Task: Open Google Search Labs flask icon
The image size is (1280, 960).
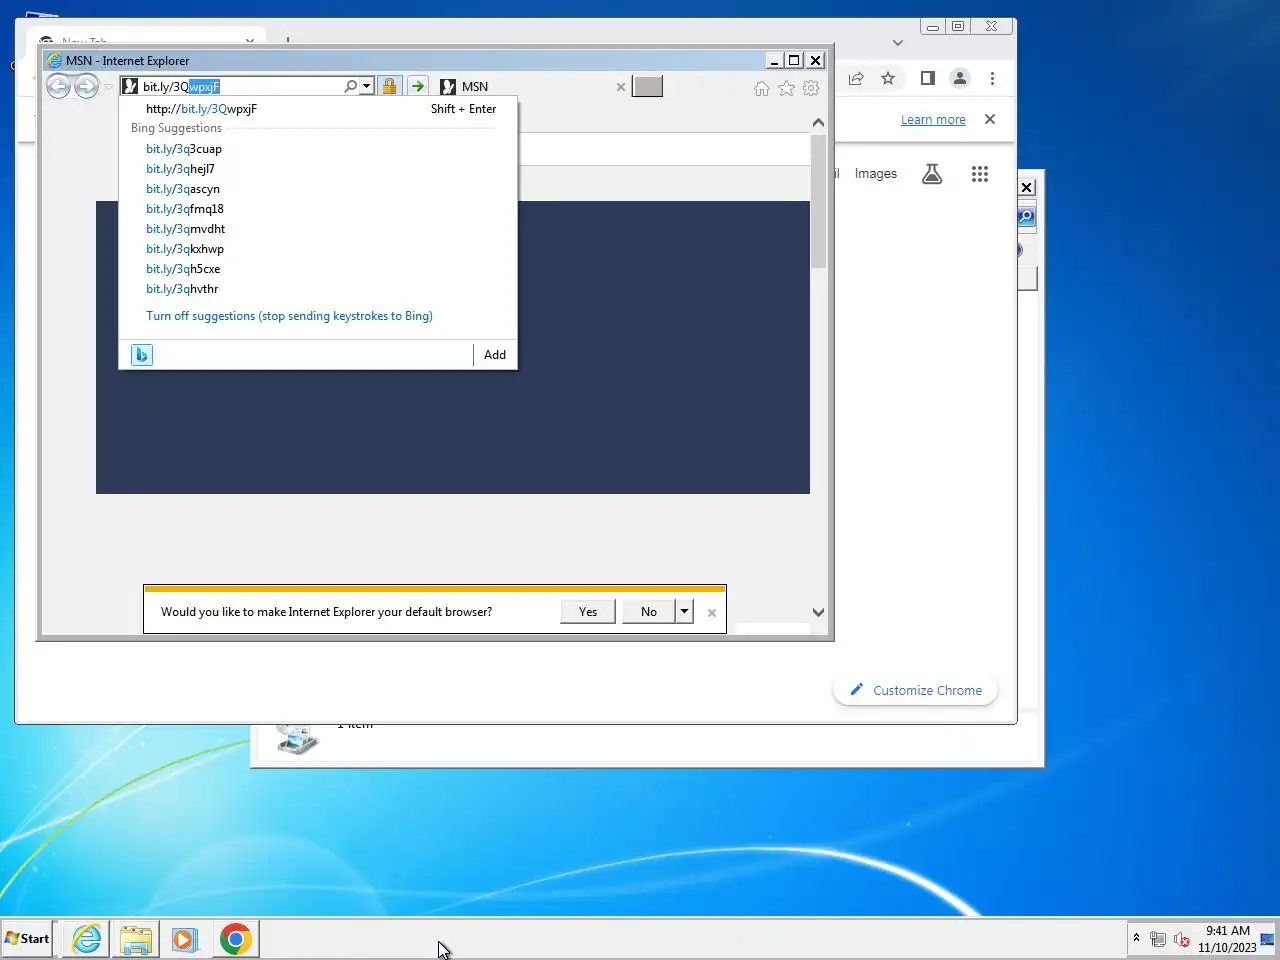Action: [932, 174]
